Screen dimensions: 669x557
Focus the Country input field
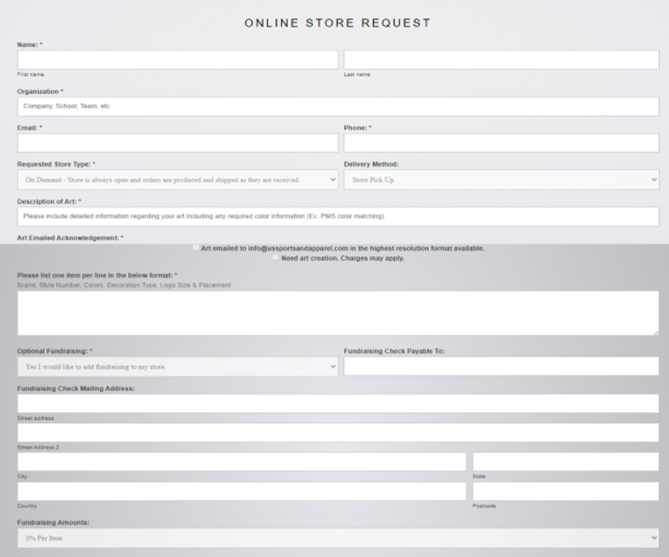pos(241,491)
